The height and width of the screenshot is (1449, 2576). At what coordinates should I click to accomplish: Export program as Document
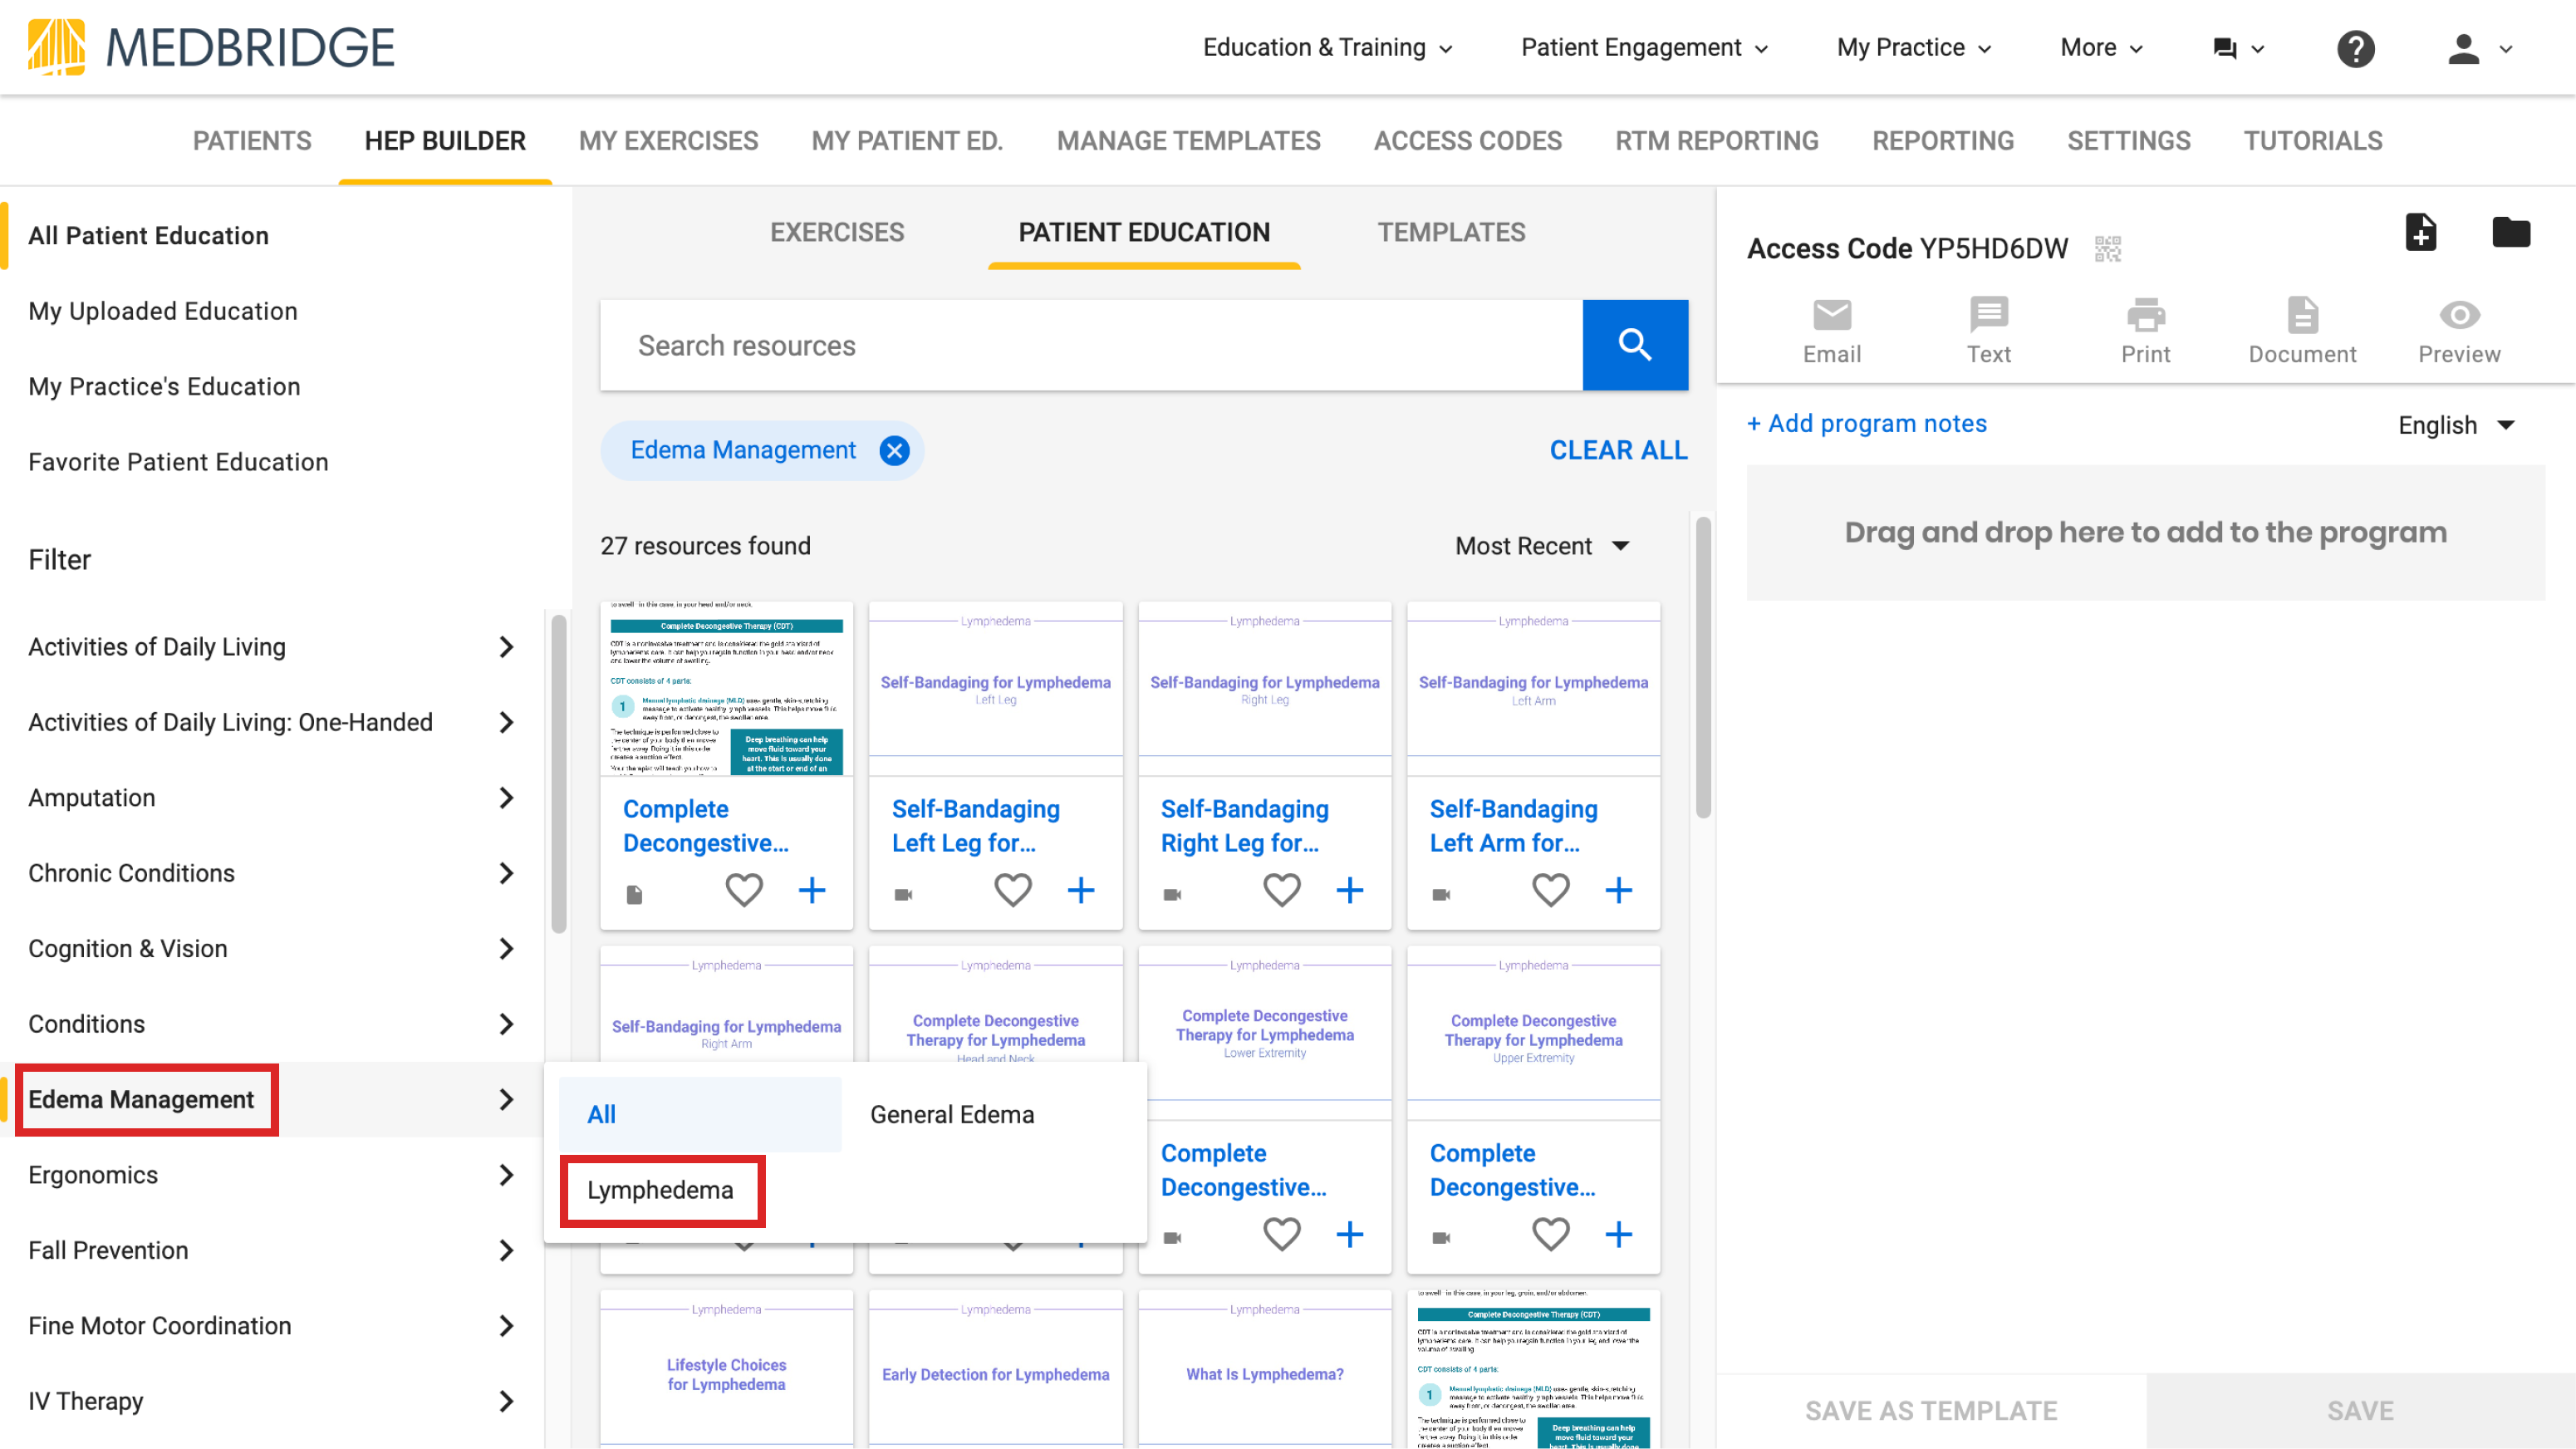pyautogui.click(x=2302, y=332)
